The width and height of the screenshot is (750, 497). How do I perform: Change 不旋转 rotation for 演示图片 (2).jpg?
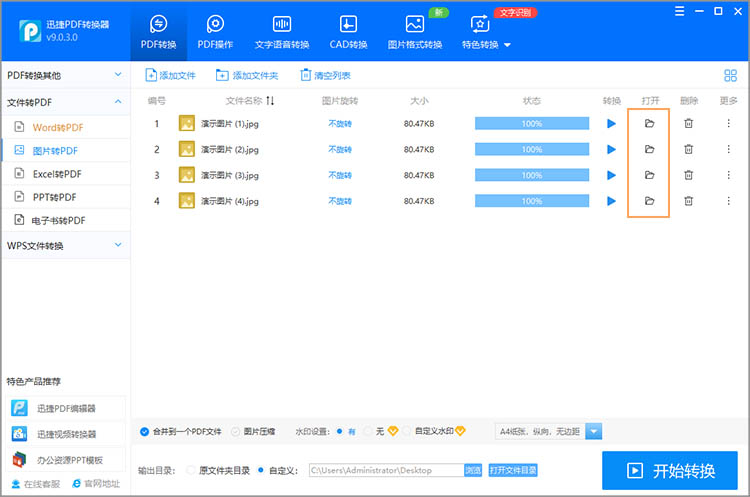click(340, 149)
